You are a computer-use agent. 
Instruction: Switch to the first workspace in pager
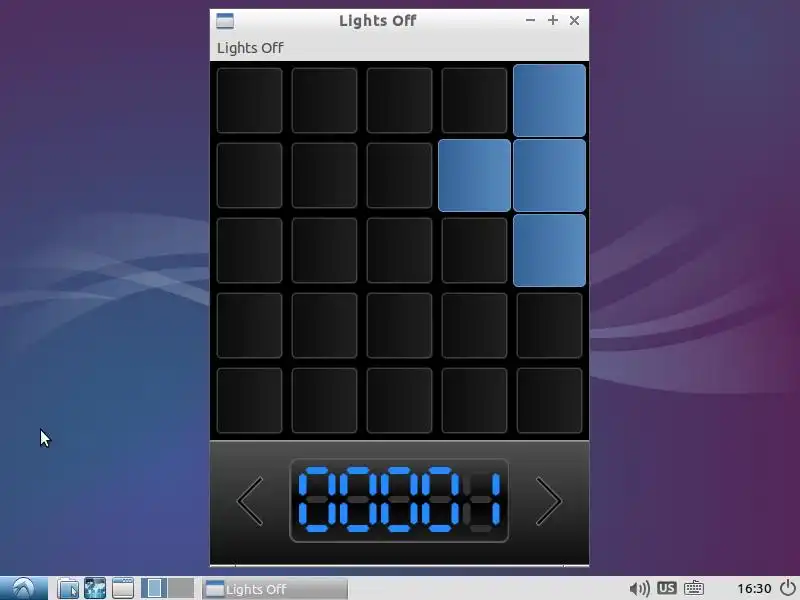click(x=154, y=588)
